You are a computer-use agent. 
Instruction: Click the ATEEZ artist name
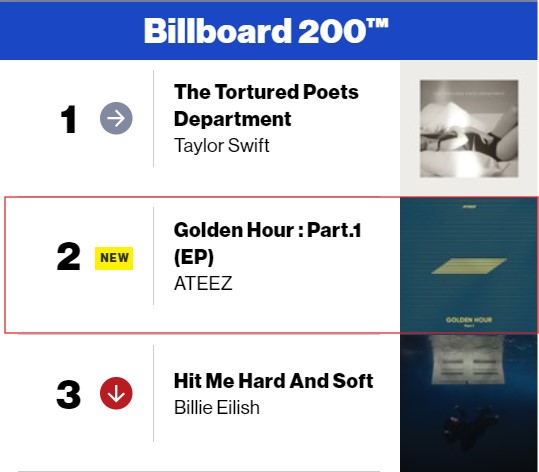click(x=203, y=284)
